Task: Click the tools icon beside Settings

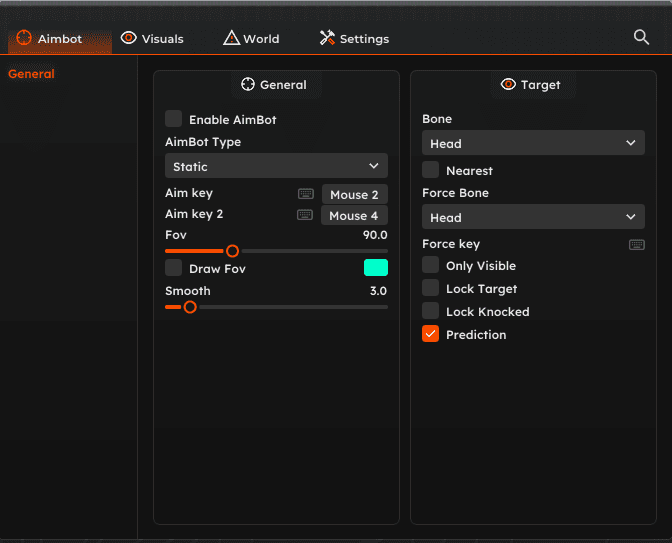Action: (327, 38)
